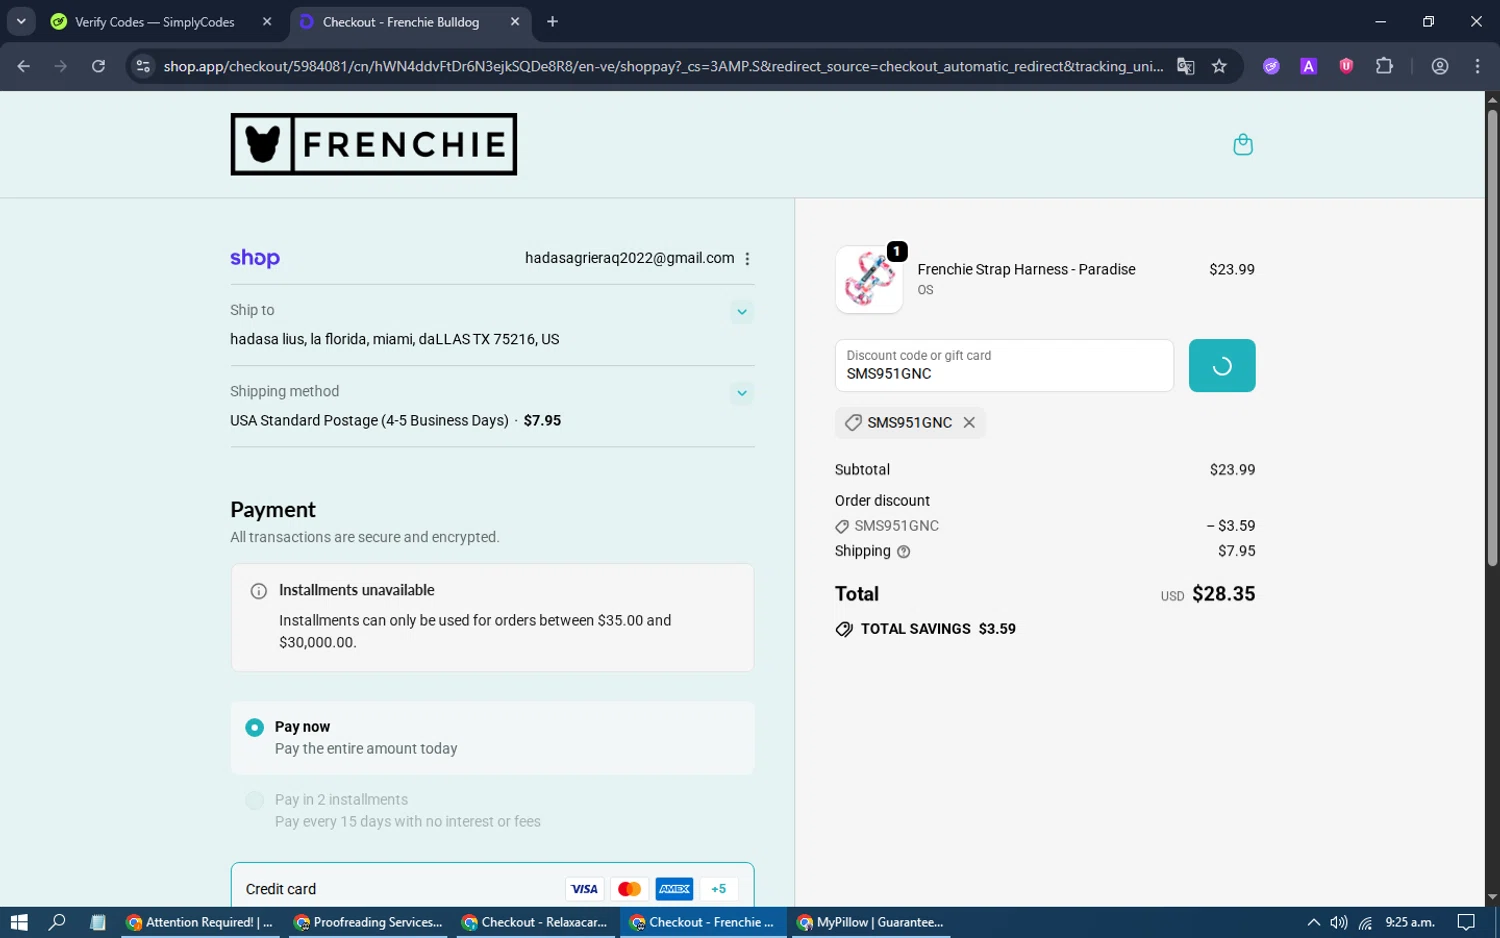Reload the checkout page
1500x938 pixels.
click(x=98, y=66)
